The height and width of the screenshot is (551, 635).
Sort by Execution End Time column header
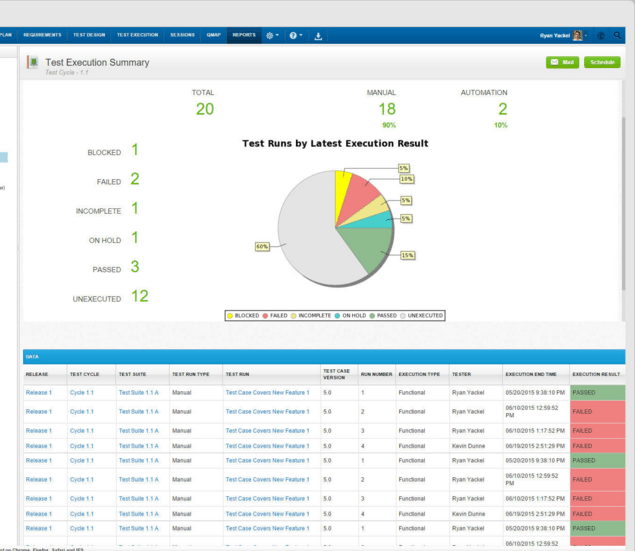[x=531, y=373]
